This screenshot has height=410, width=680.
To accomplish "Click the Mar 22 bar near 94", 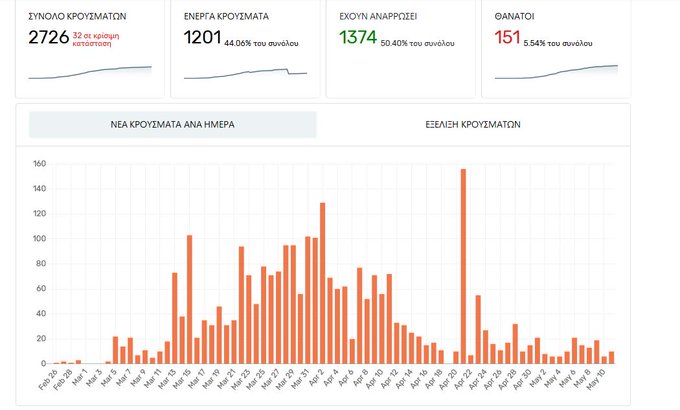I will [241, 305].
